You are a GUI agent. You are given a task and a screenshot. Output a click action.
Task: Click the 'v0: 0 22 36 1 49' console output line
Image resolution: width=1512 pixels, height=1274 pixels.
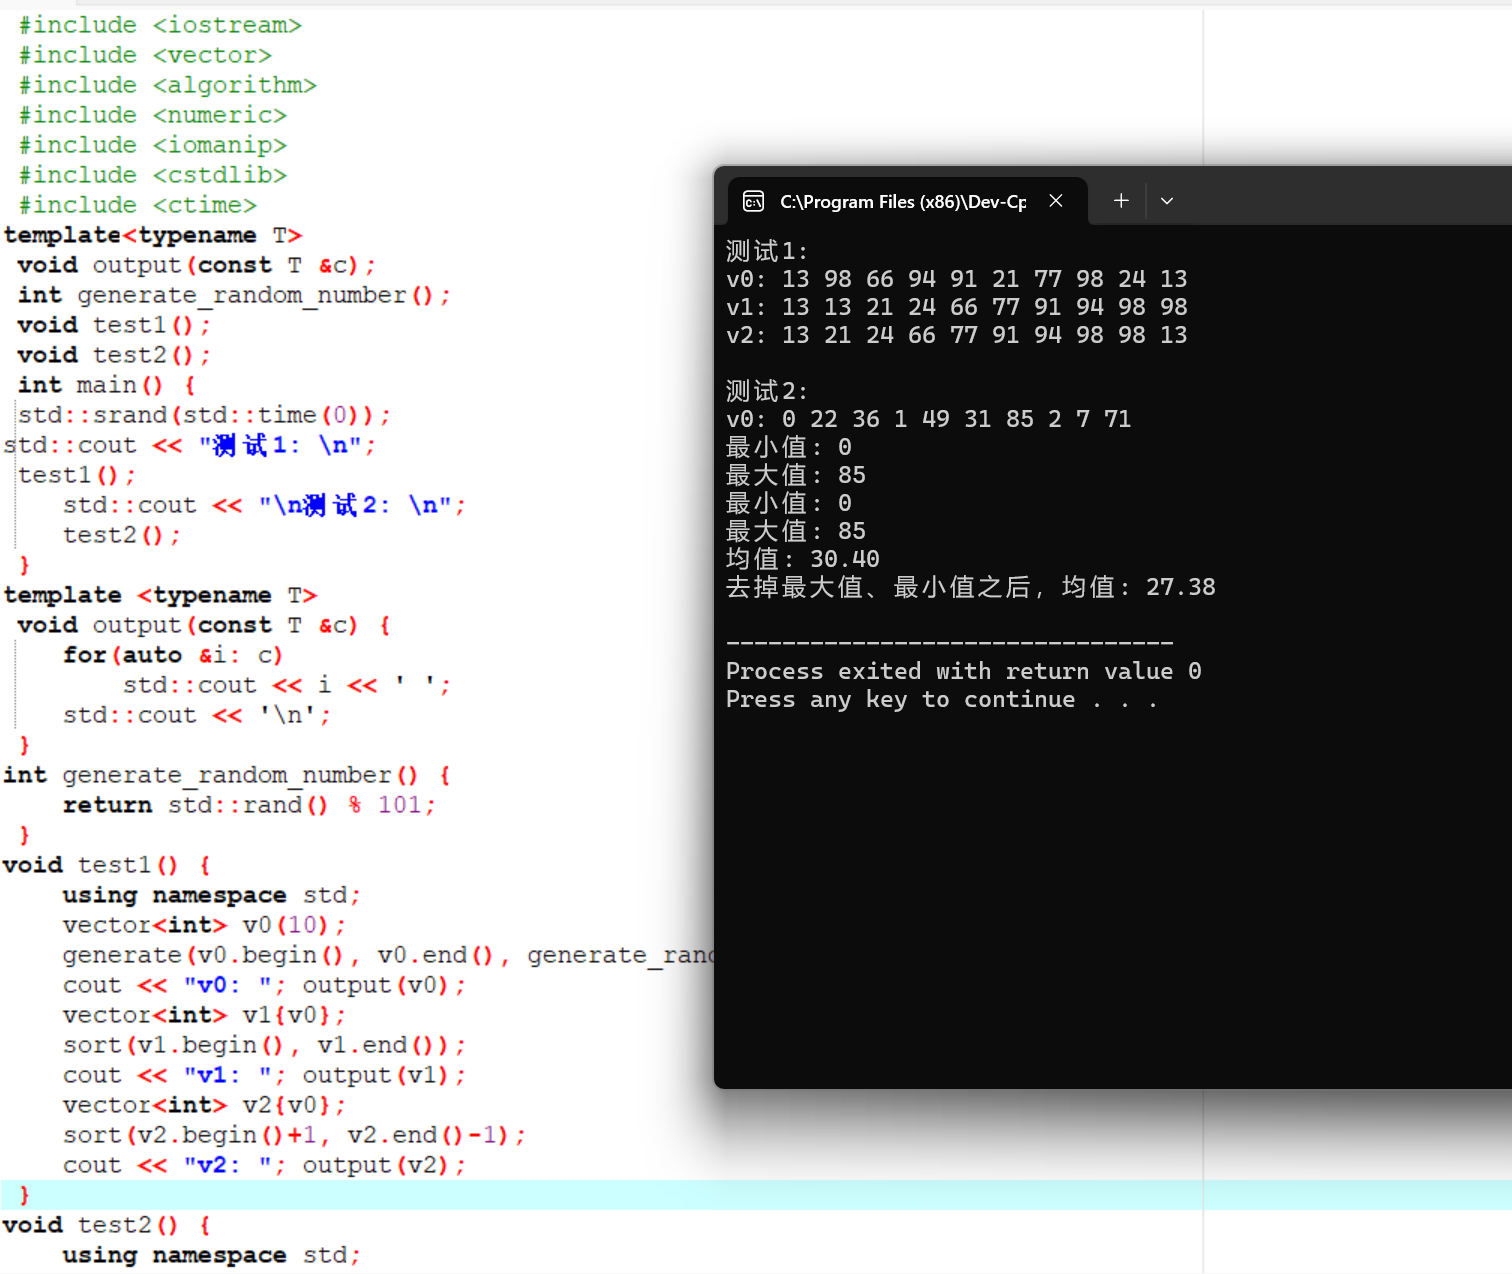coord(929,419)
